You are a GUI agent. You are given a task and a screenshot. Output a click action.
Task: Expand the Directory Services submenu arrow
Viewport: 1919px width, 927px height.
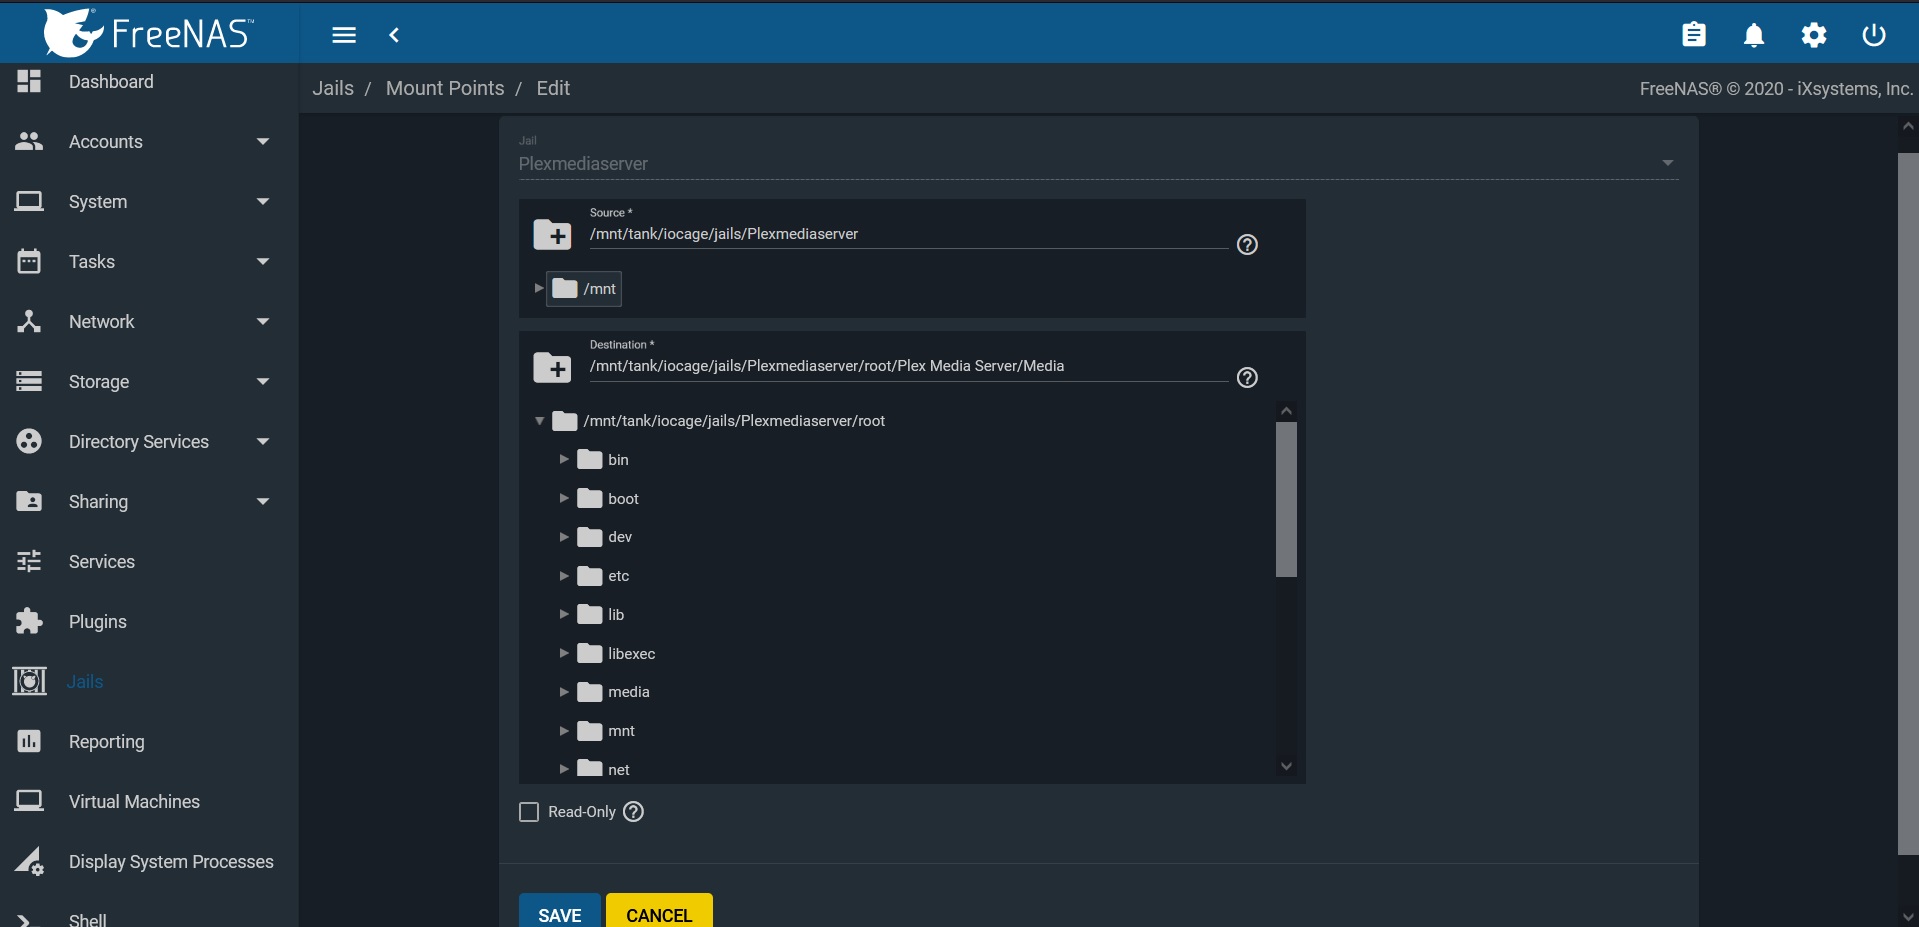coord(263,442)
